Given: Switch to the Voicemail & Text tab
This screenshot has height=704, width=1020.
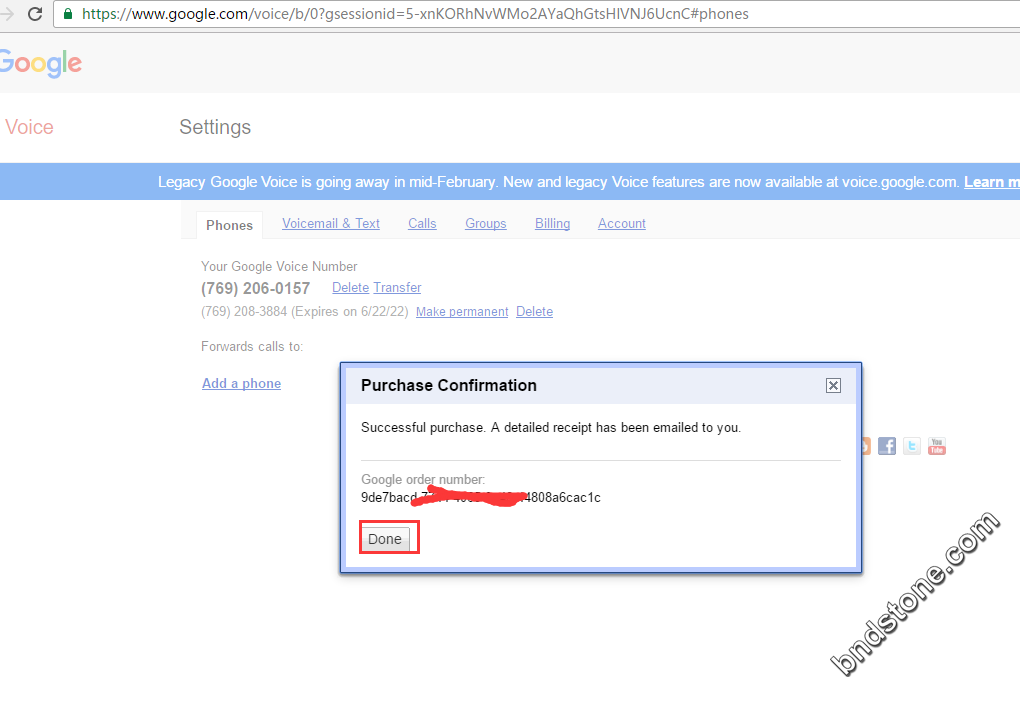Looking at the screenshot, I should click(x=330, y=223).
